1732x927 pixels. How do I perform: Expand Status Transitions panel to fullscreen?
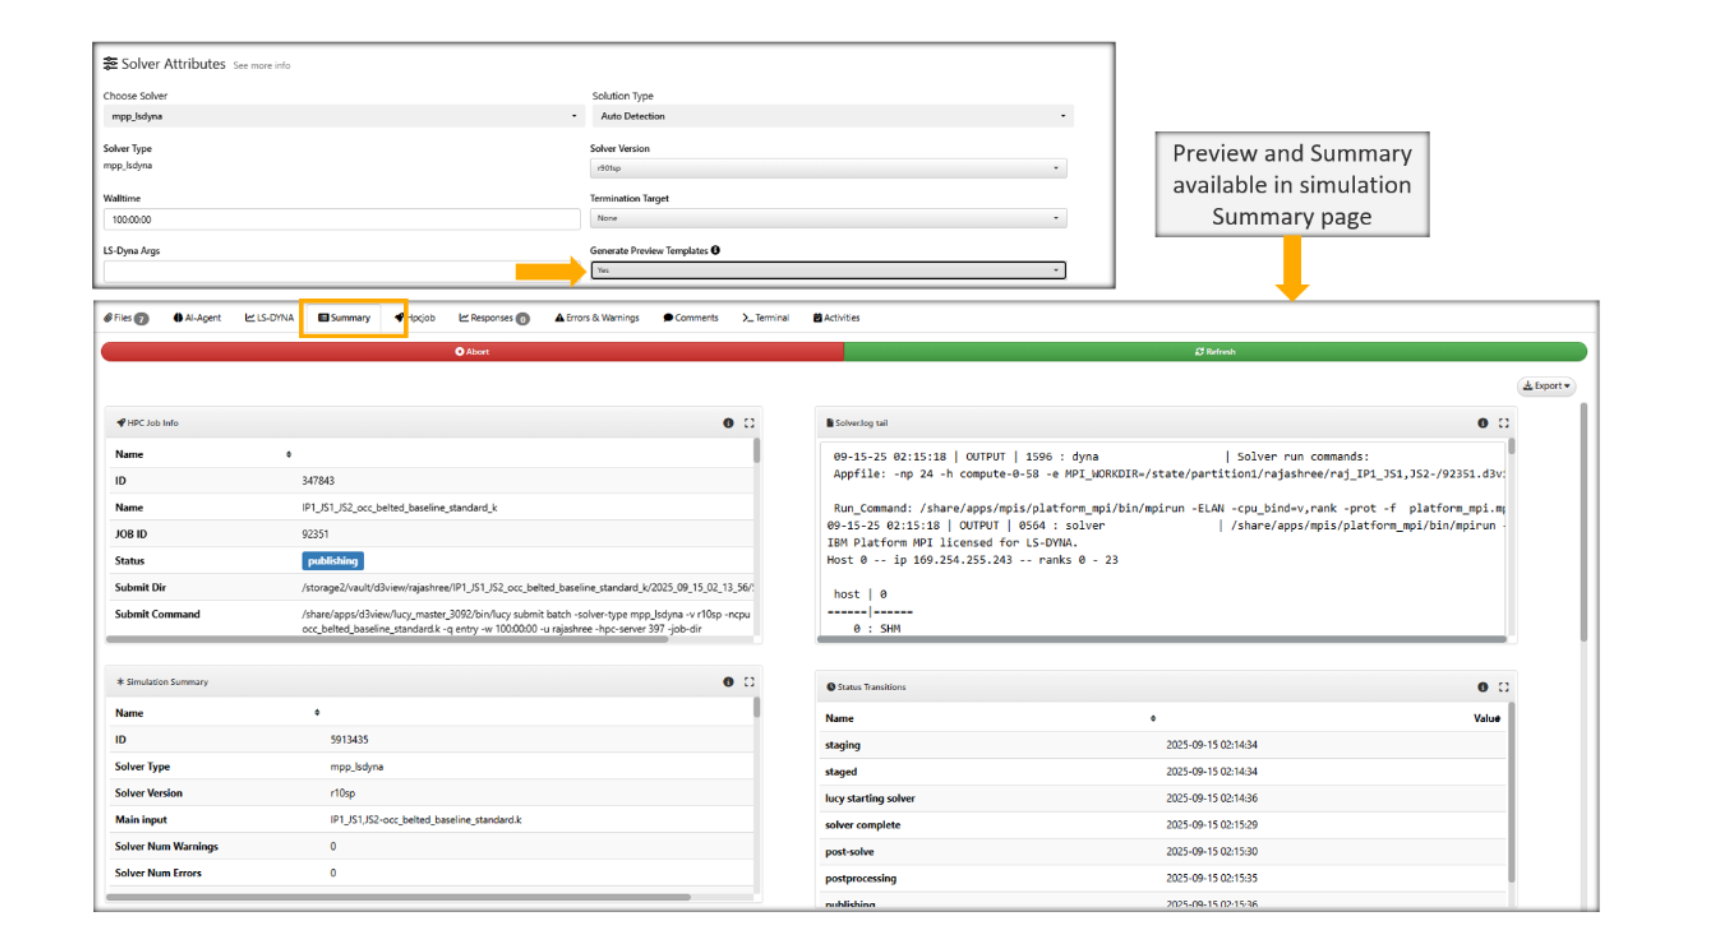coord(1503,687)
